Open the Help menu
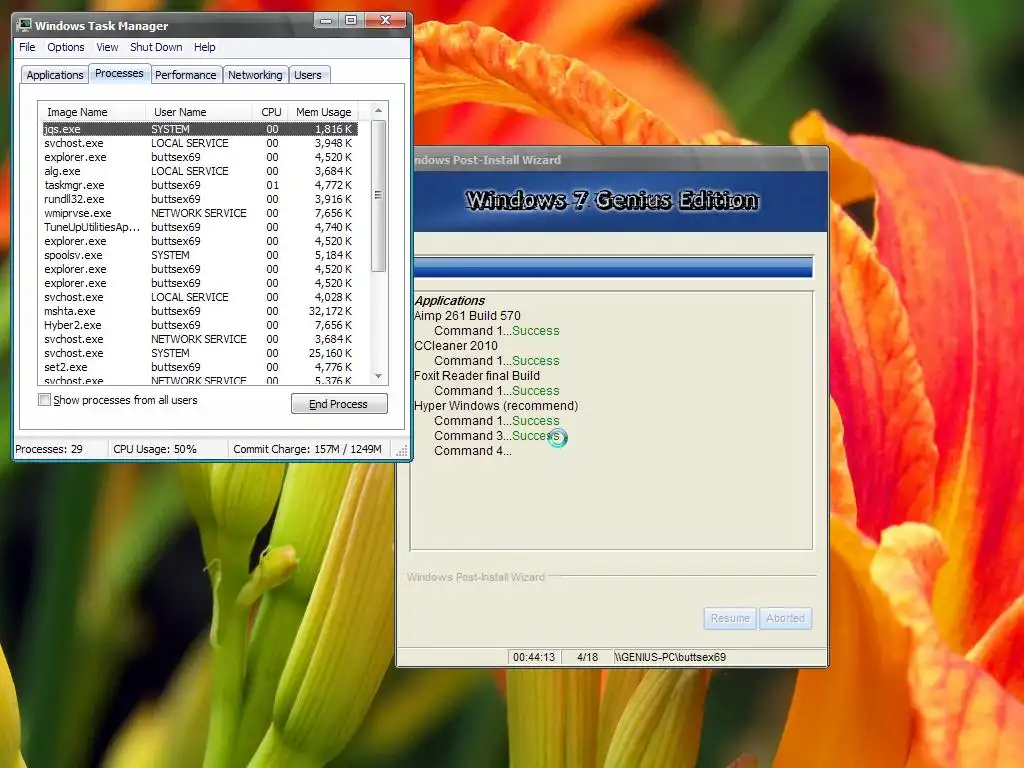Viewport: 1024px width, 768px height. pyautogui.click(x=204, y=47)
